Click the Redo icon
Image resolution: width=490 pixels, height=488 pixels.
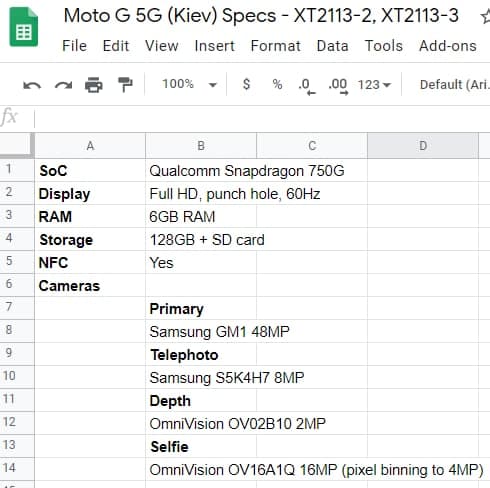[63, 85]
